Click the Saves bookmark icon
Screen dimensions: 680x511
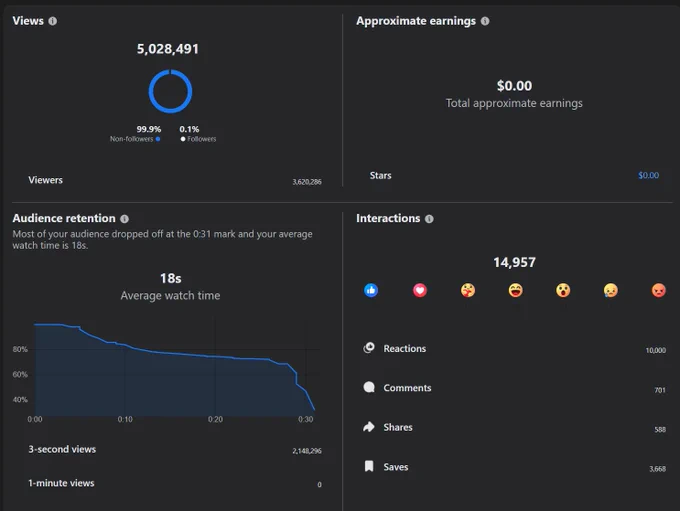point(369,466)
